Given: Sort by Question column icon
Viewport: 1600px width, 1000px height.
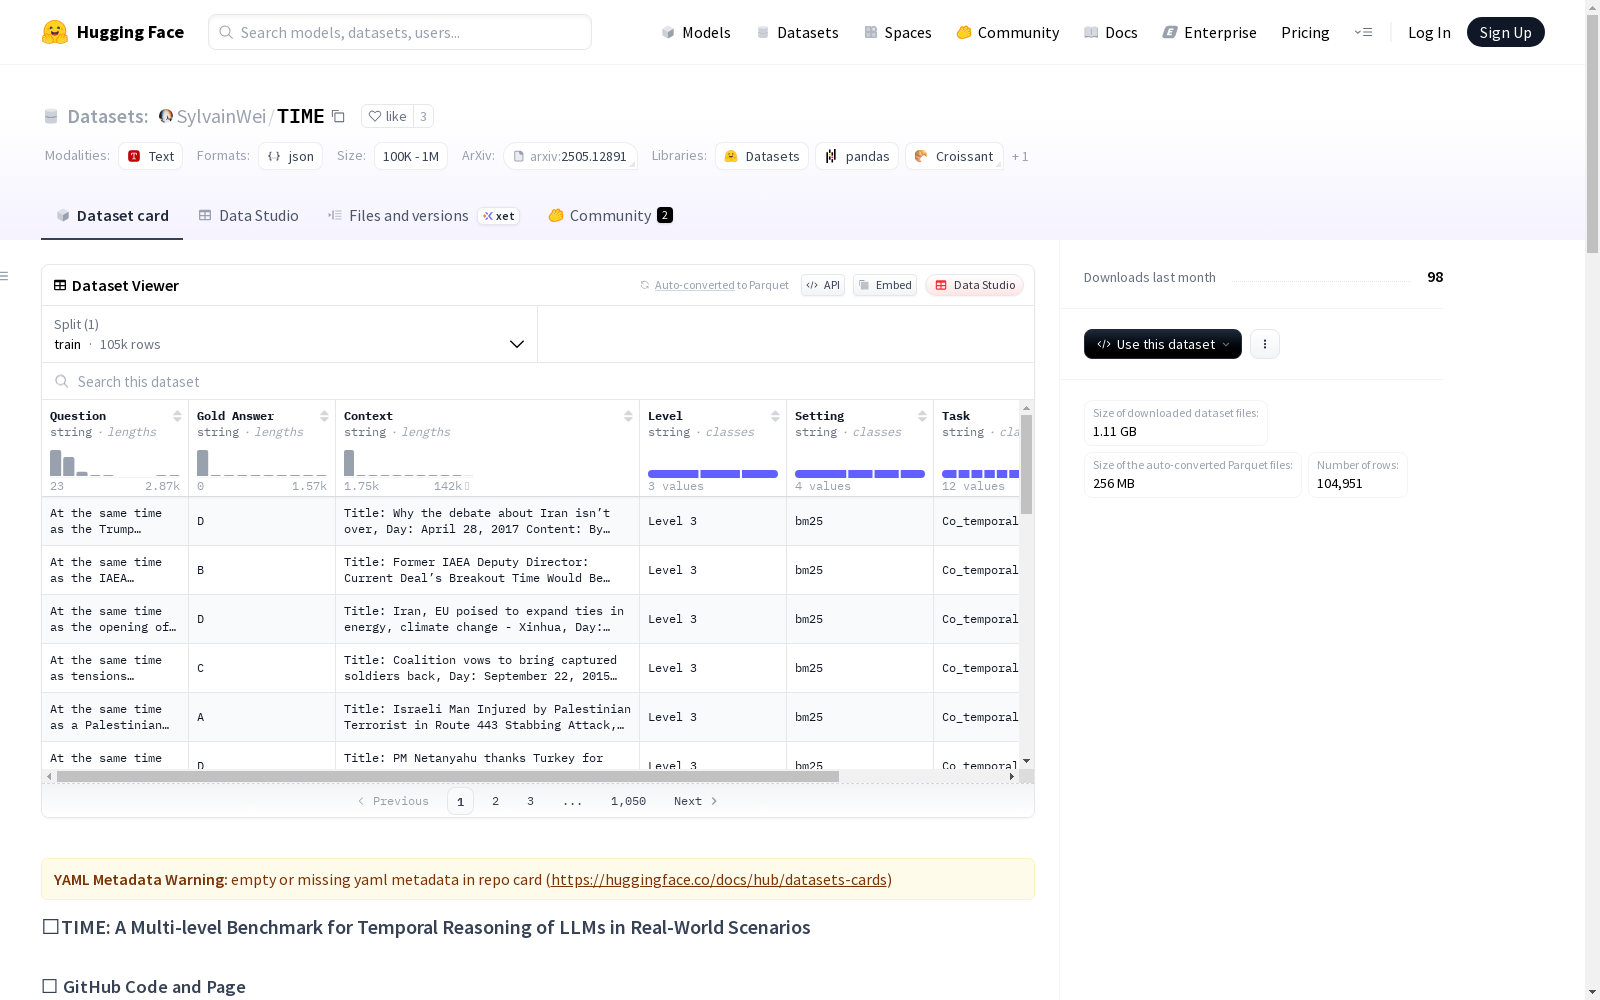Looking at the screenshot, I should 177,416.
